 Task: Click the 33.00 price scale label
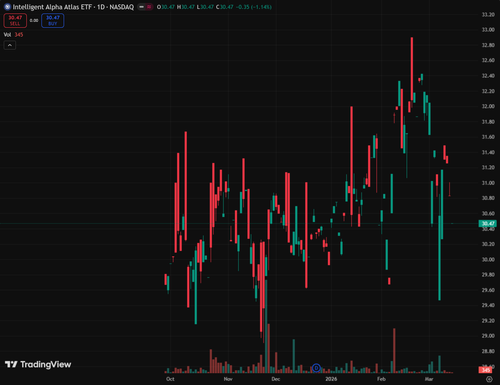coord(488,30)
